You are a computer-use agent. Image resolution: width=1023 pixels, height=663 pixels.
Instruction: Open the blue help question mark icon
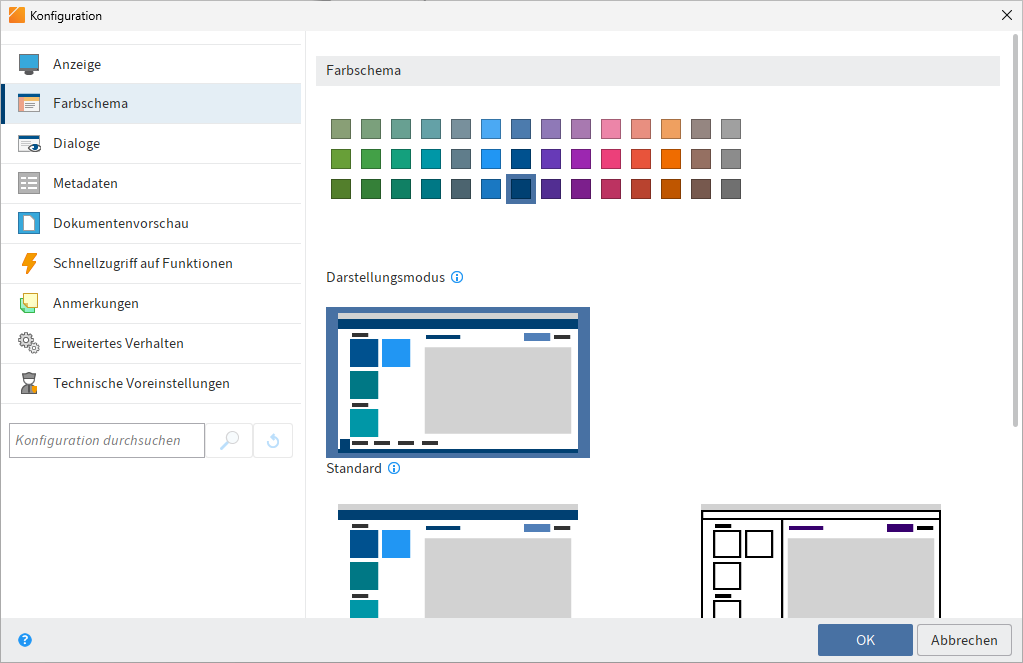(x=25, y=640)
